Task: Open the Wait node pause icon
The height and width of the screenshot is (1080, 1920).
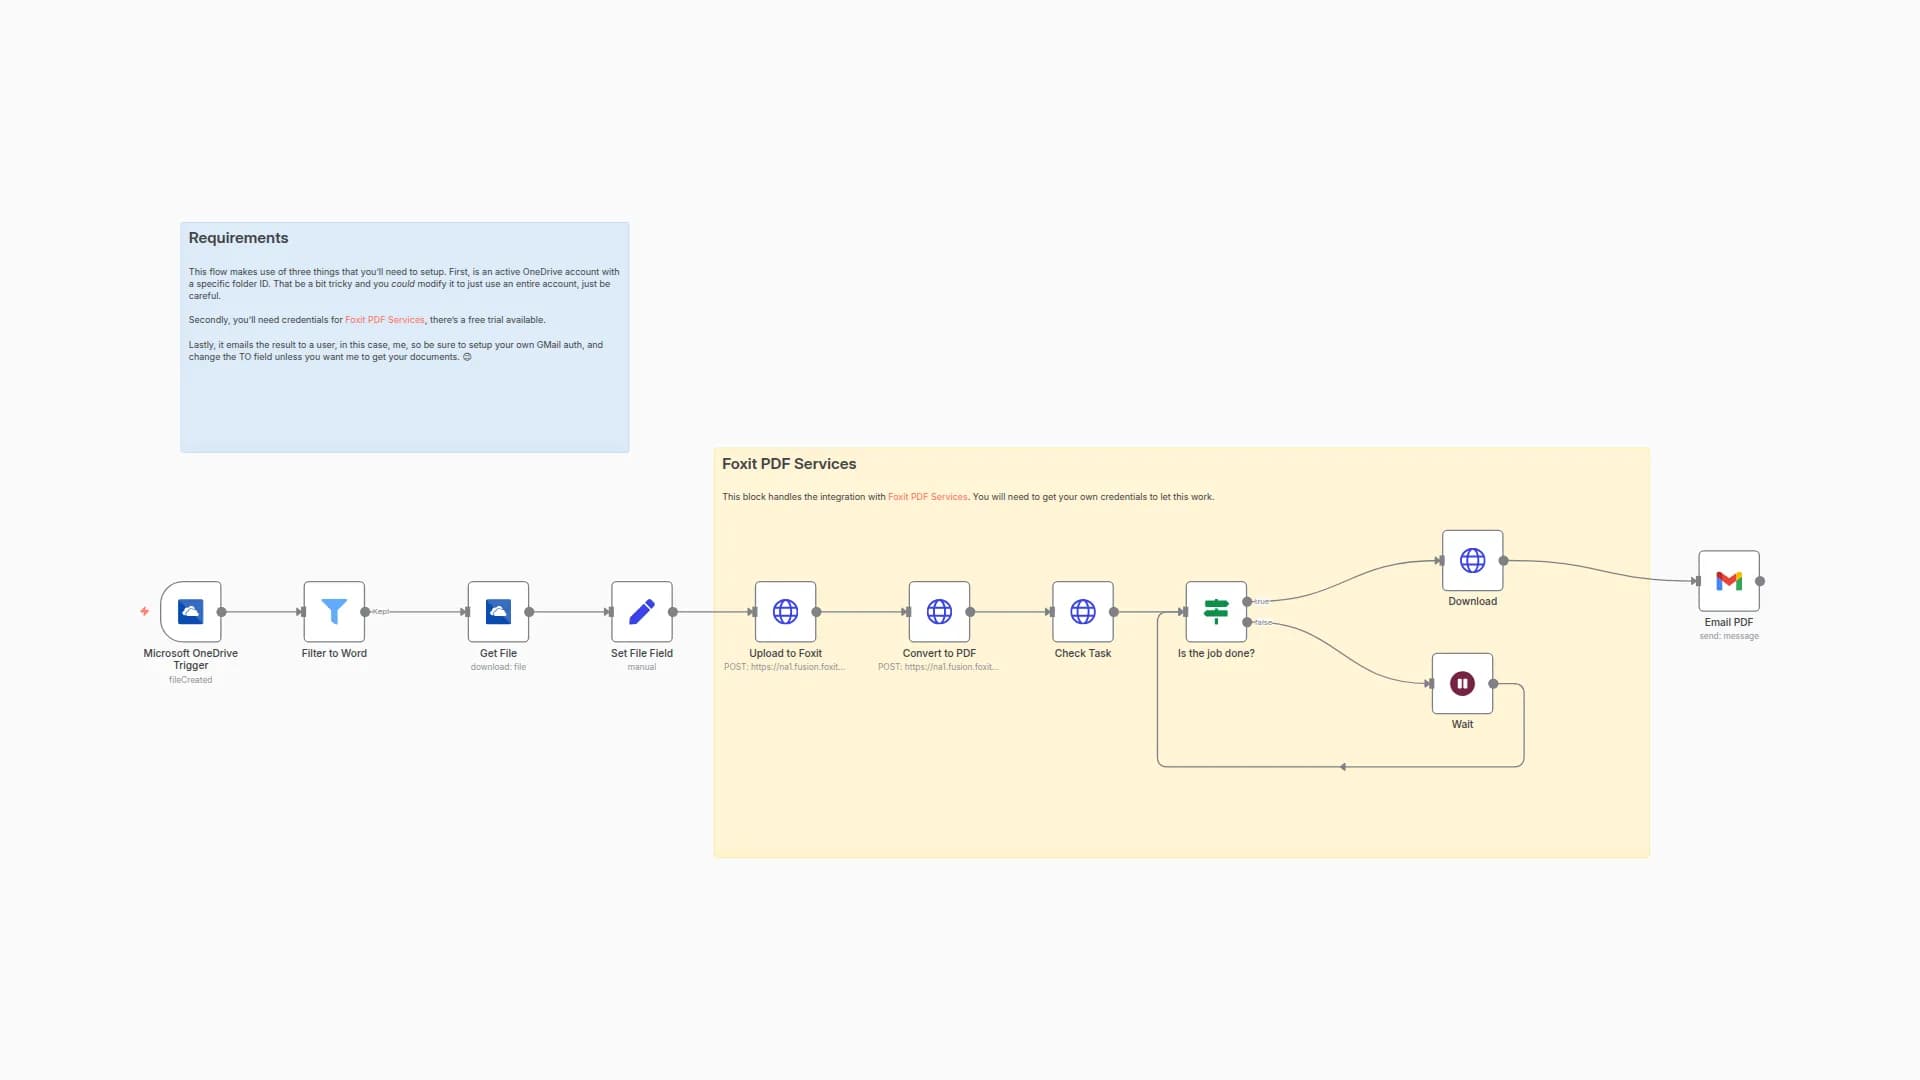Action: (1462, 683)
